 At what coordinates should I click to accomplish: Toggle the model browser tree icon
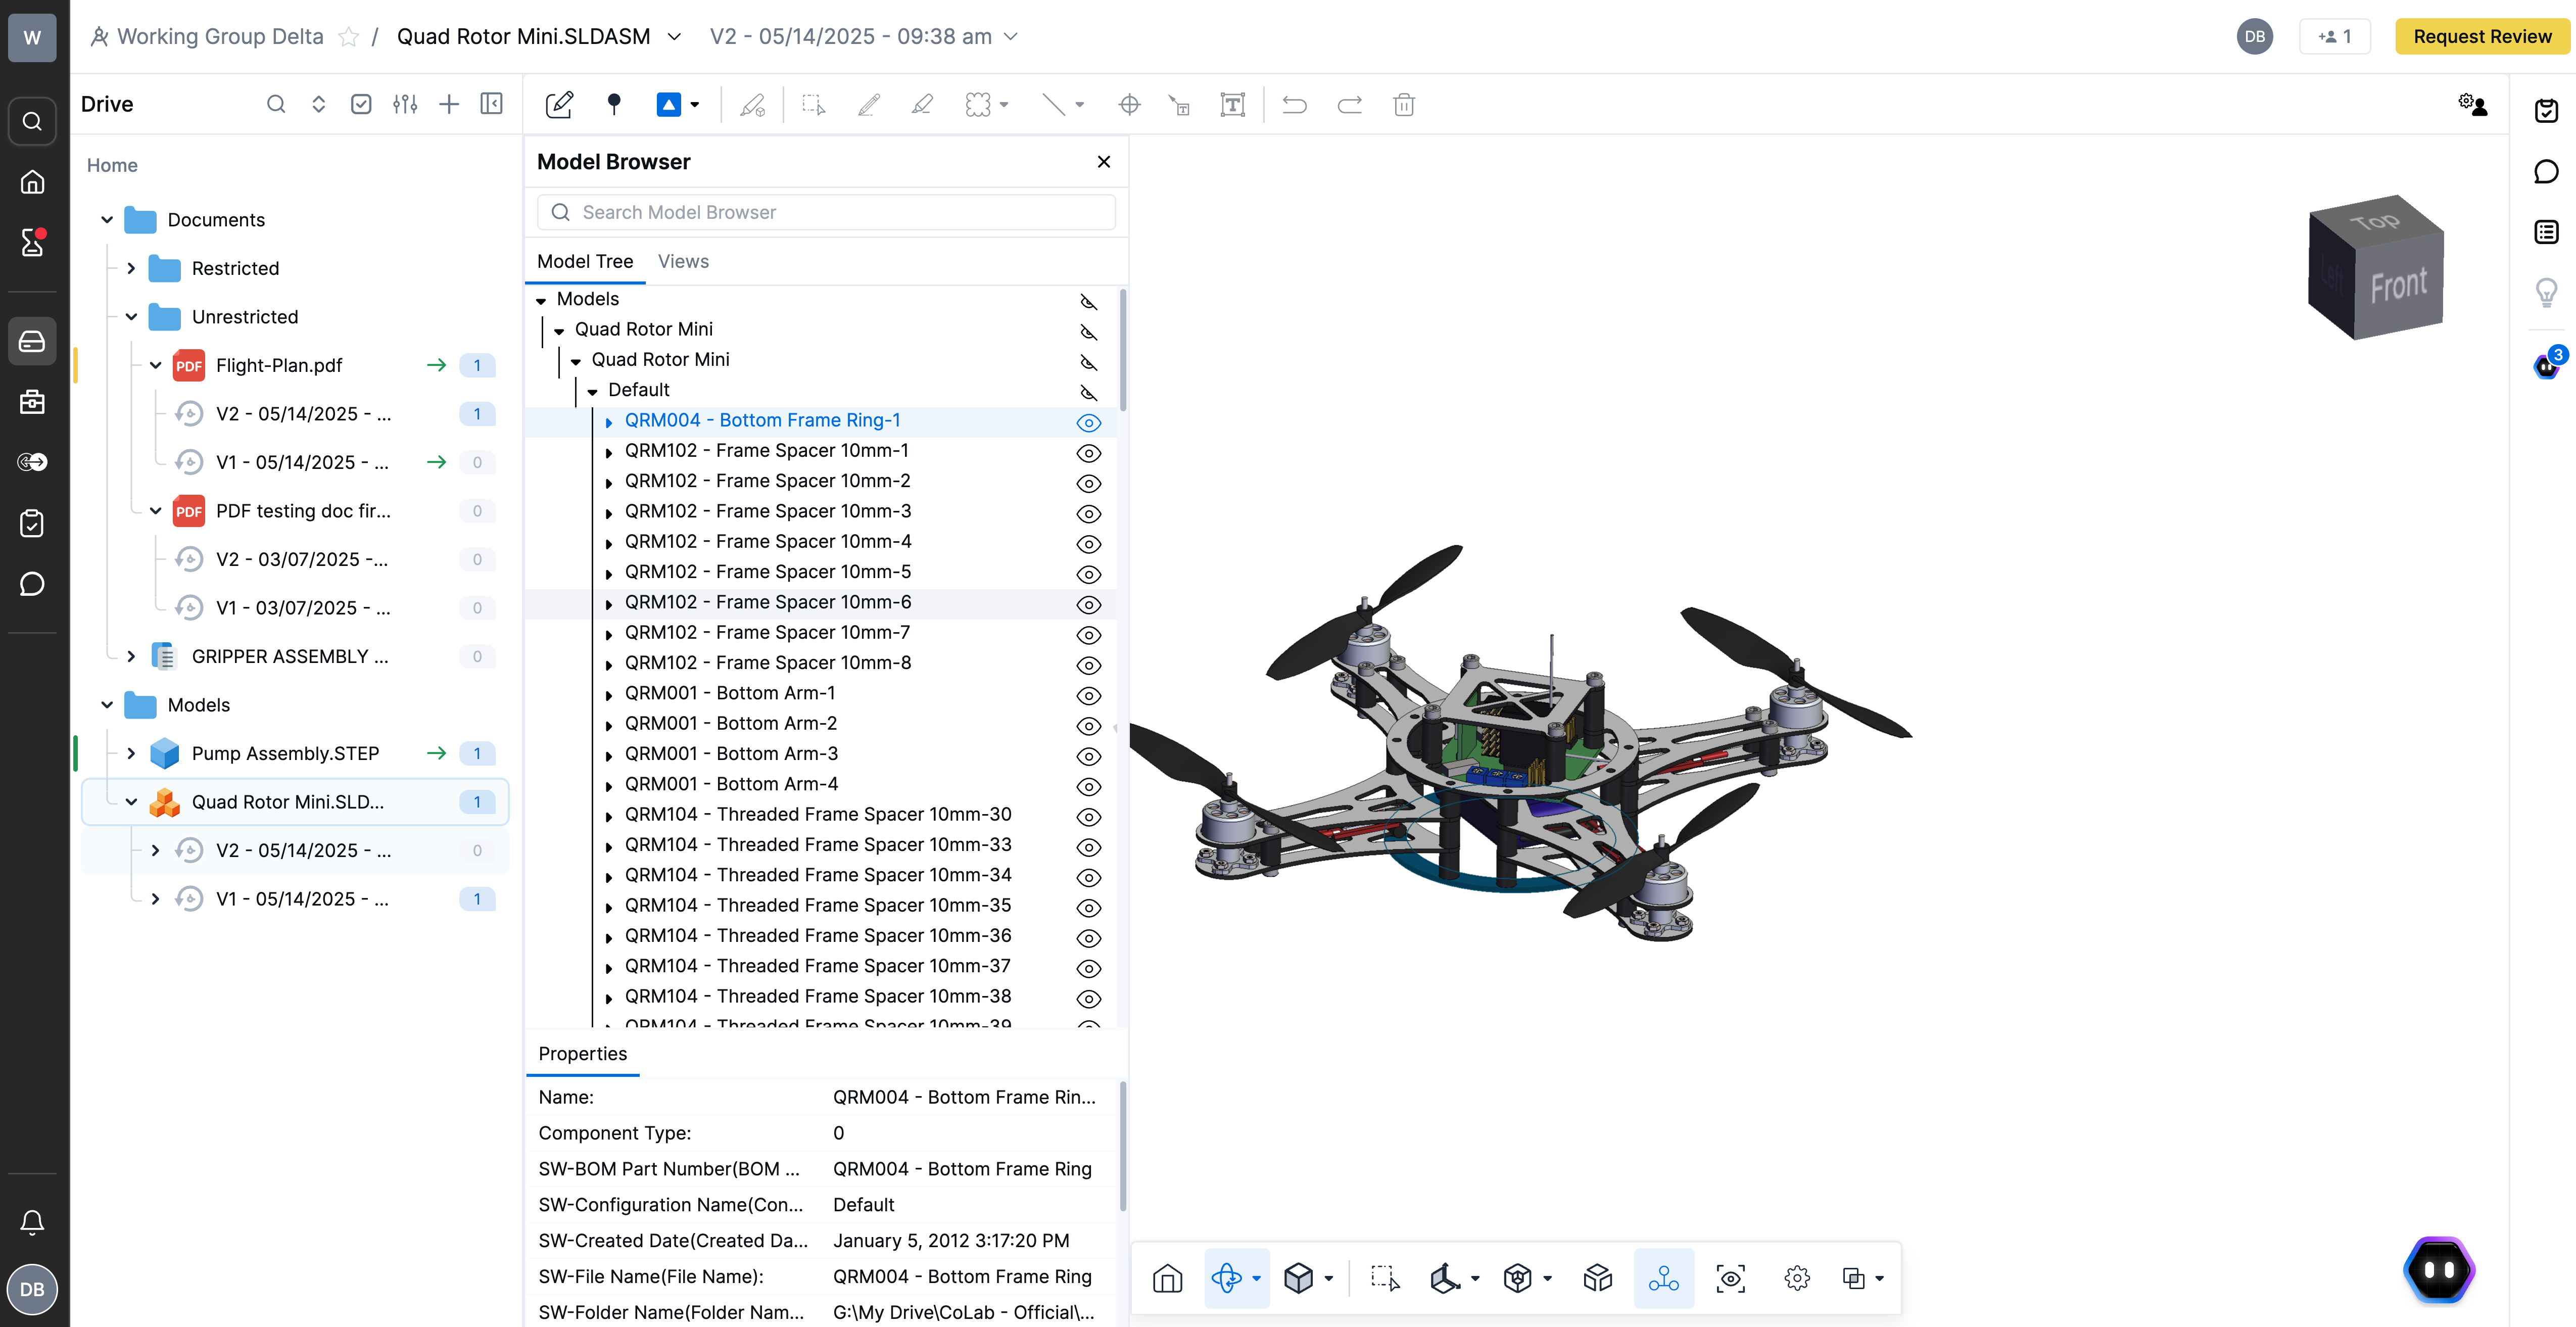1664,1278
